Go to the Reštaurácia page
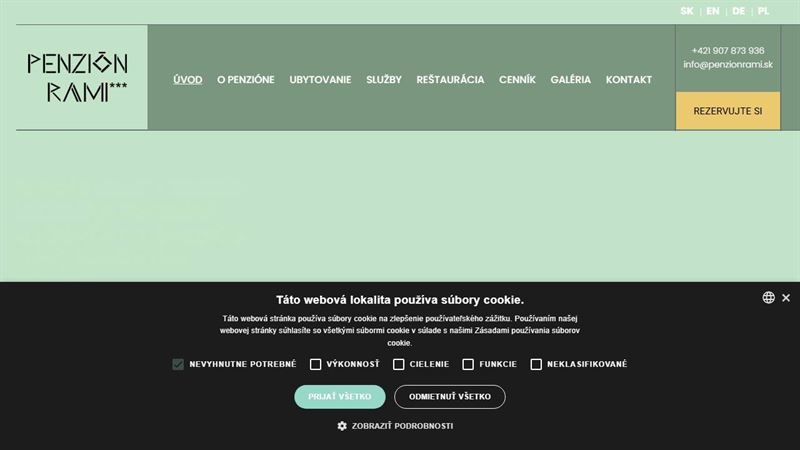Screen dimensions: 800x450 tap(450, 80)
